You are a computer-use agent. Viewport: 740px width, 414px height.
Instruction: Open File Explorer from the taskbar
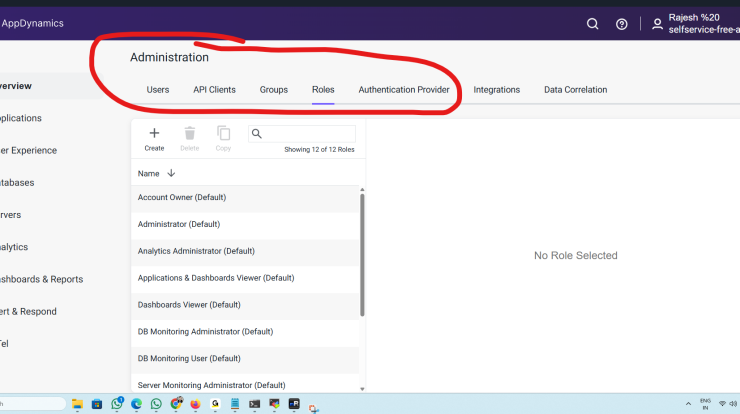[77, 404]
